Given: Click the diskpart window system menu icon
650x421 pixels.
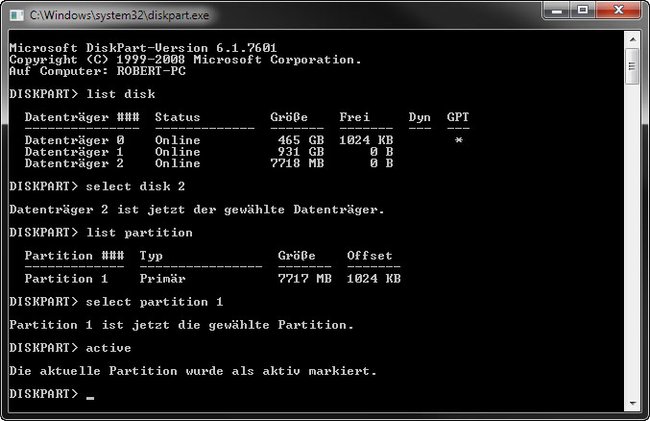Looking at the screenshot, I should (17, 16).
